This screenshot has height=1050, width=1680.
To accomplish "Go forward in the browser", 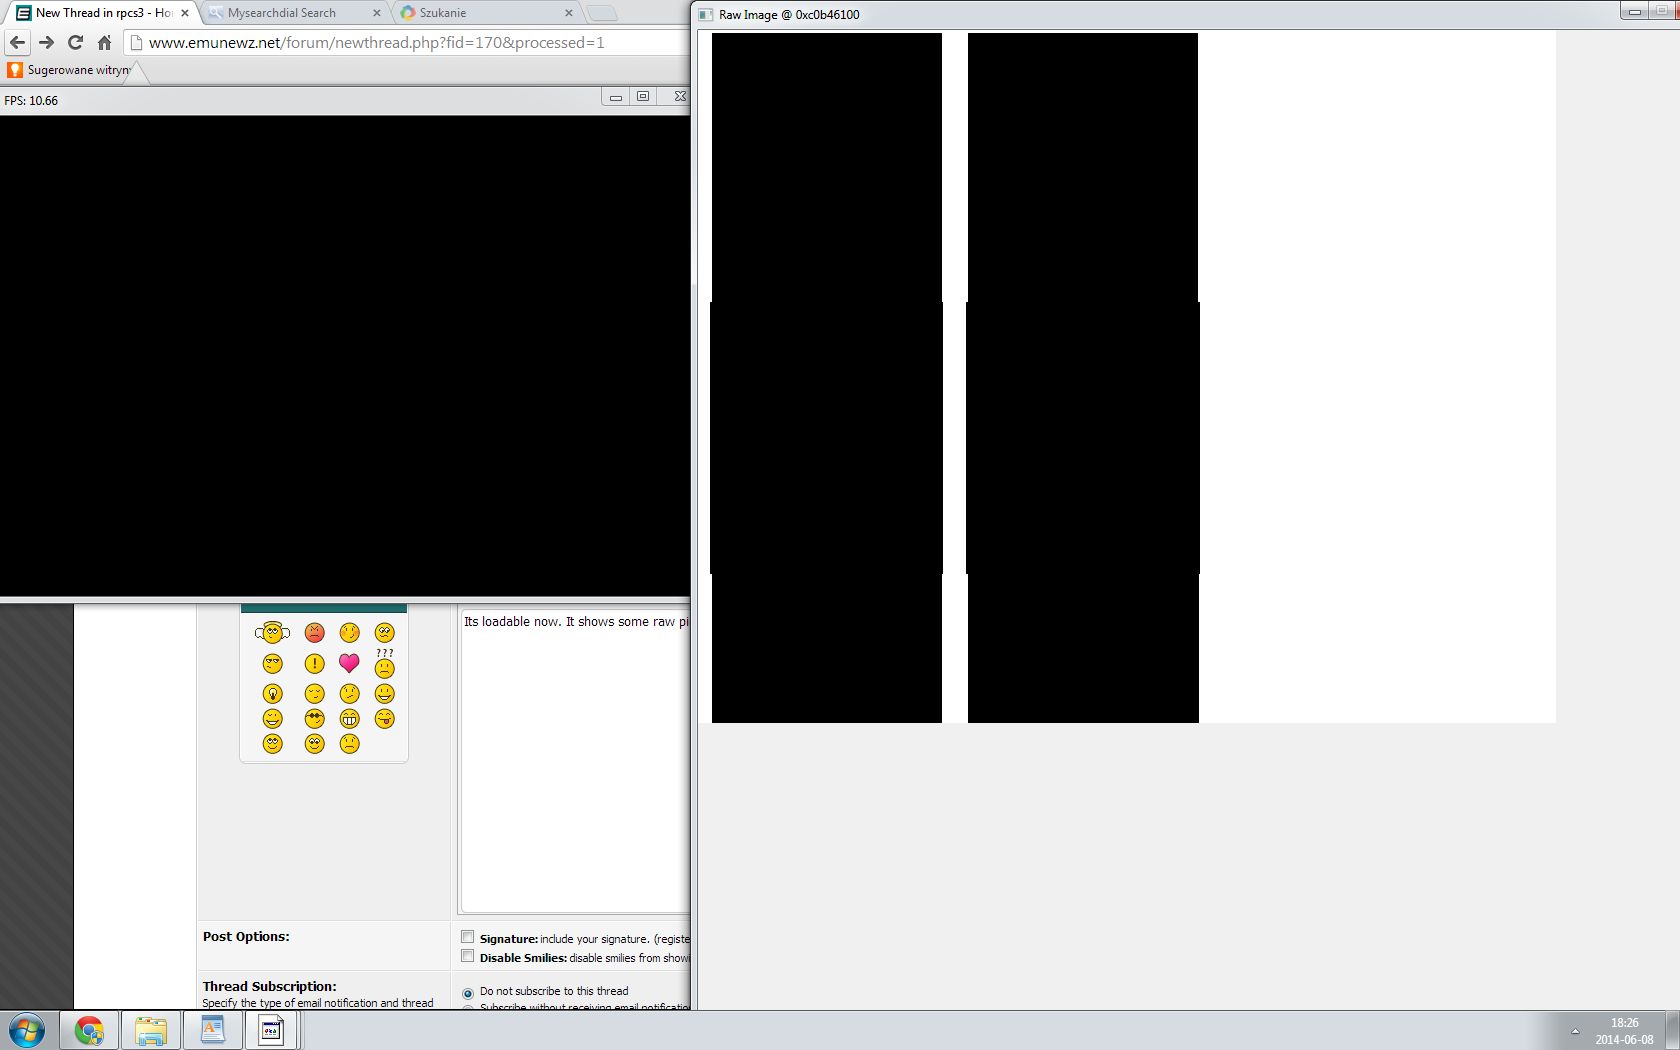I will coord(46,42).
